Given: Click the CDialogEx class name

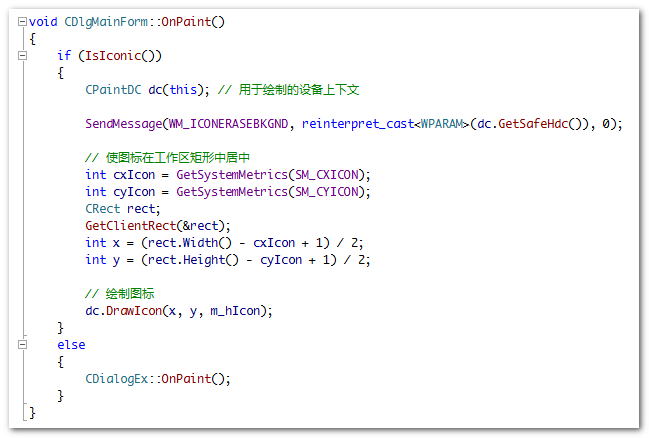Looking at the screenshot, I should pyautogui.click(x=117, y=378).
